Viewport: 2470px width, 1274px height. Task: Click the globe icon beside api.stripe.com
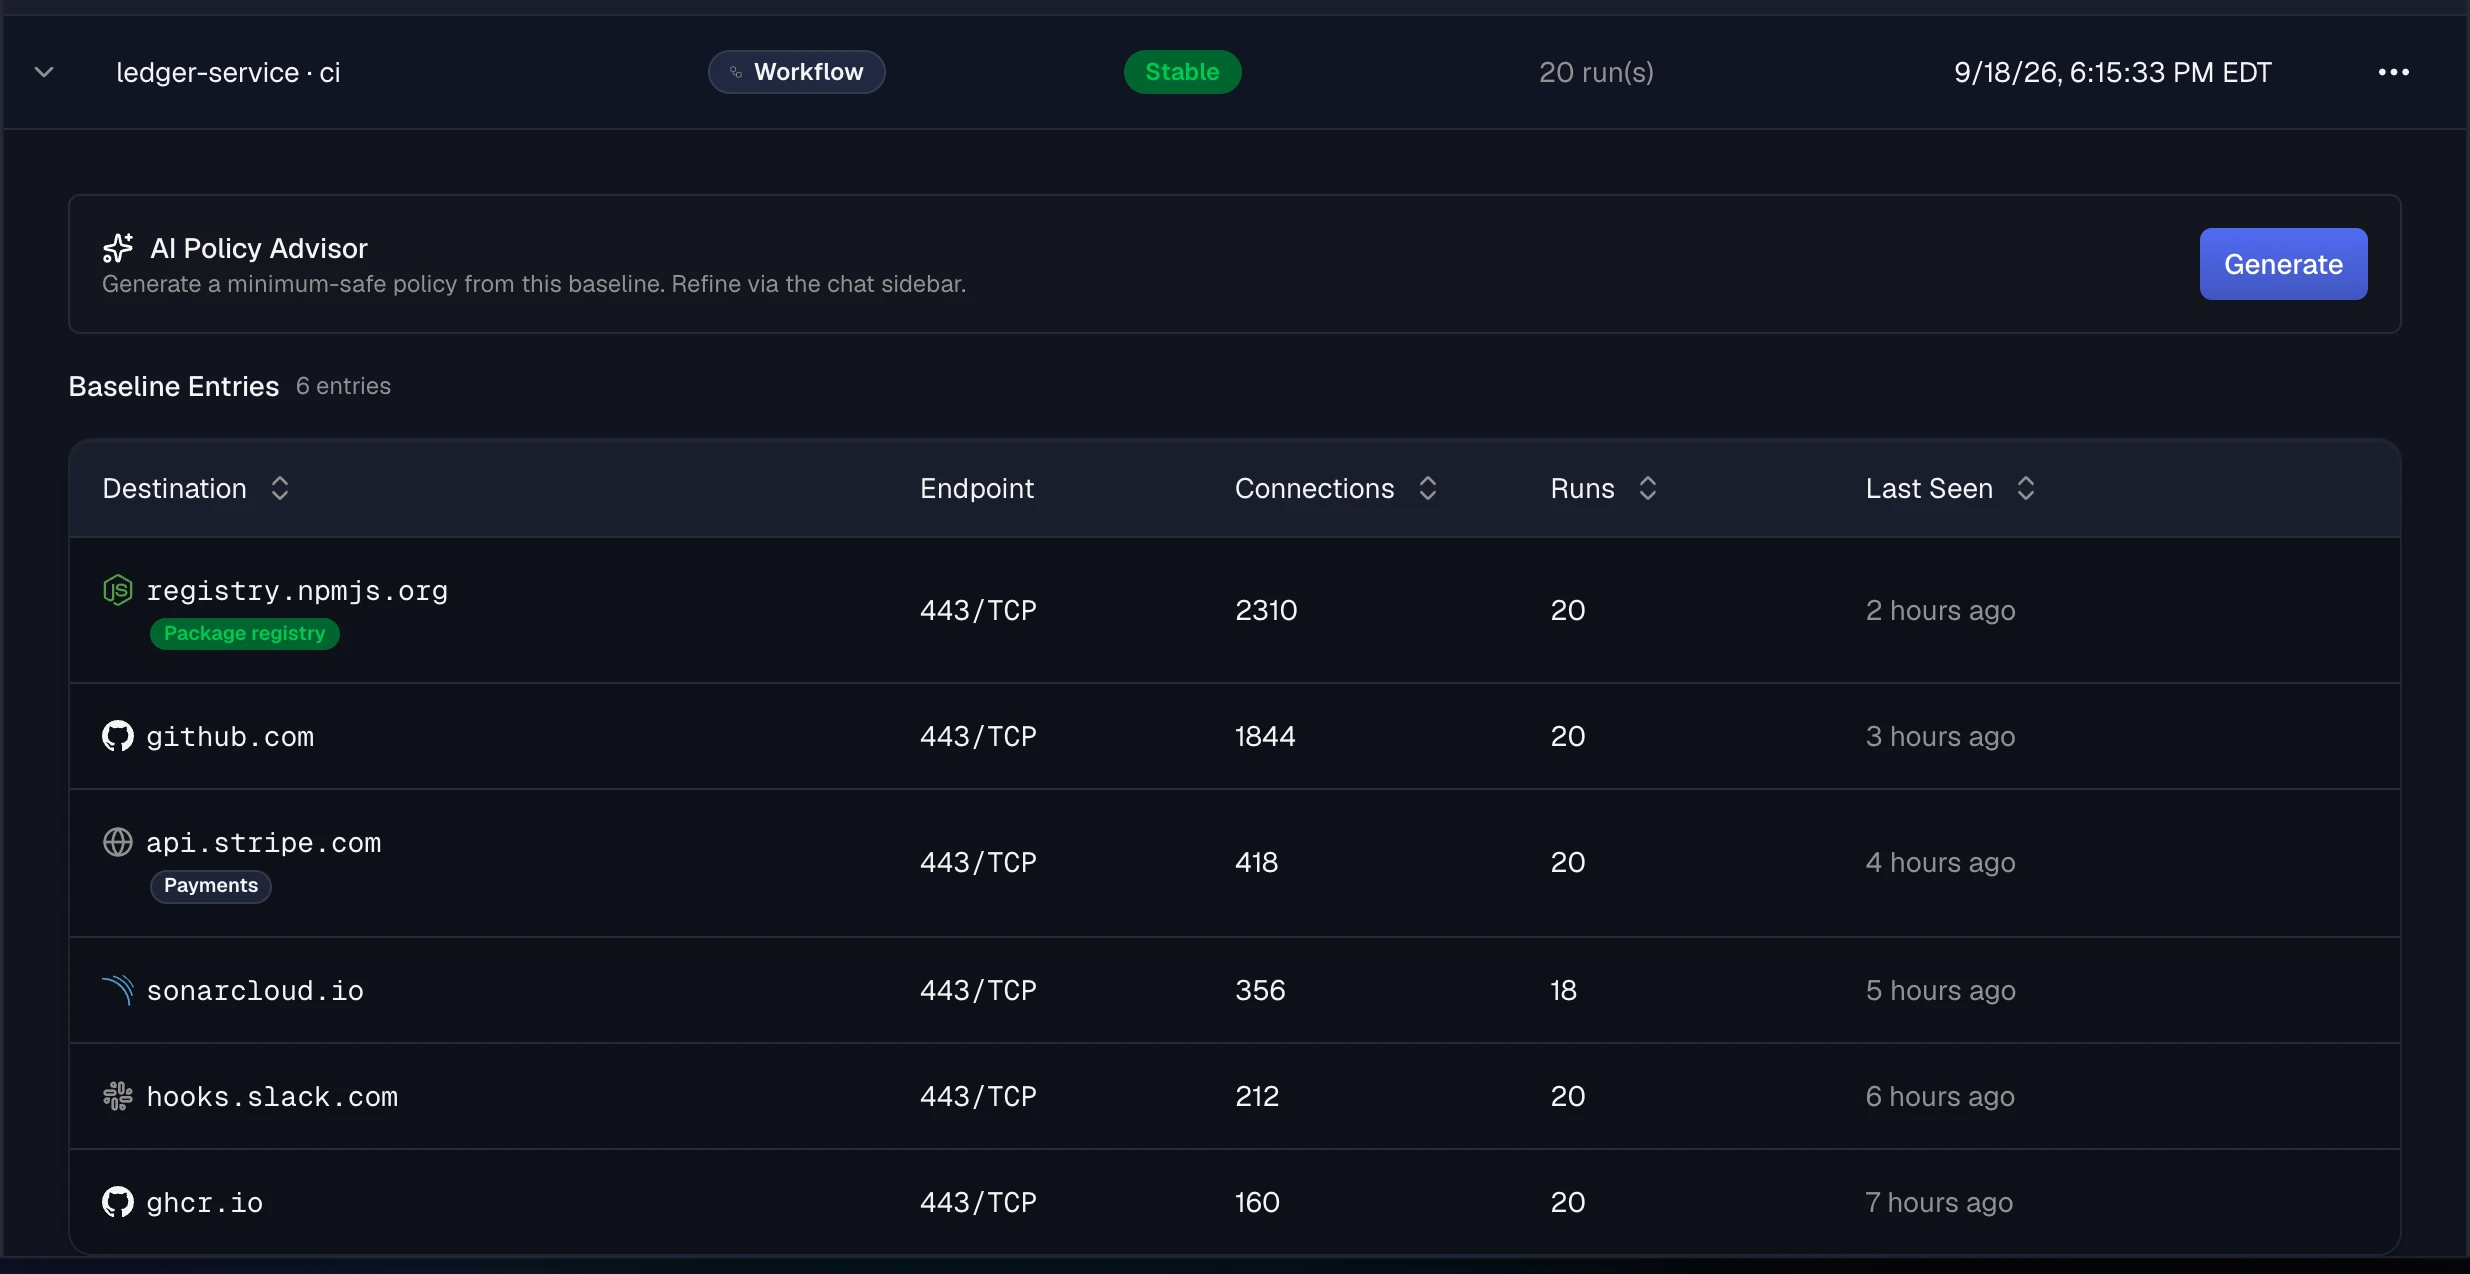pos(118,842)
